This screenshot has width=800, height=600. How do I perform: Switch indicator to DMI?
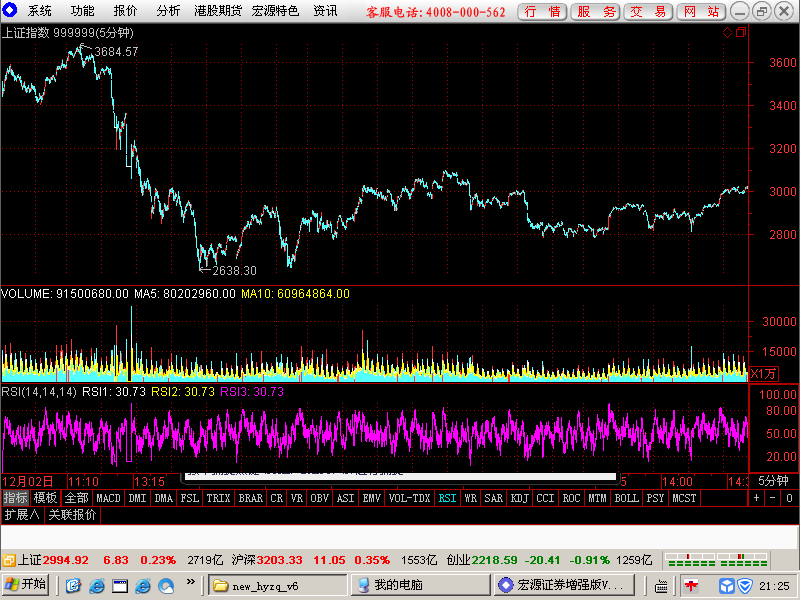pos(137,498)
